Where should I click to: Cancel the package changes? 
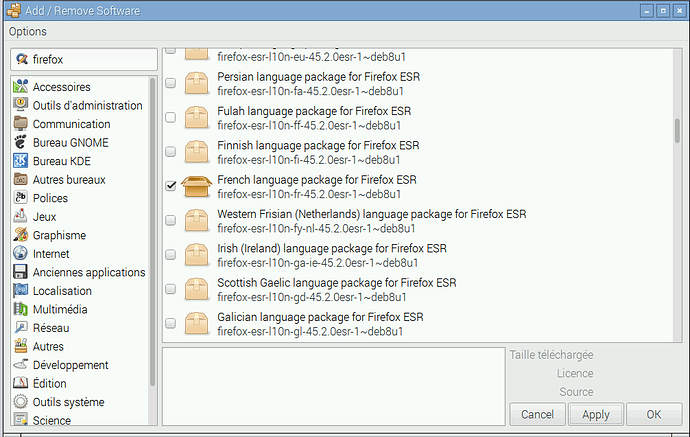[x=537, y=414]
